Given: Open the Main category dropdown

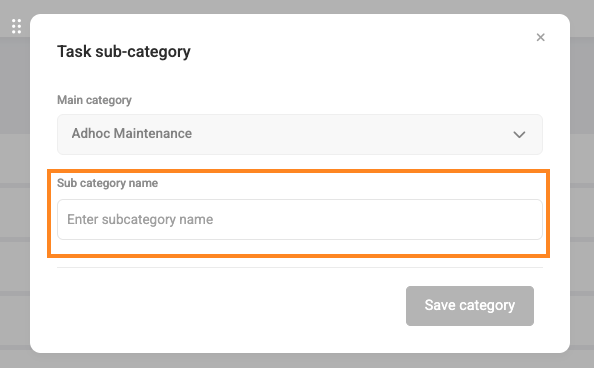Looking at the screenshot, I should [x=300, y=134].
